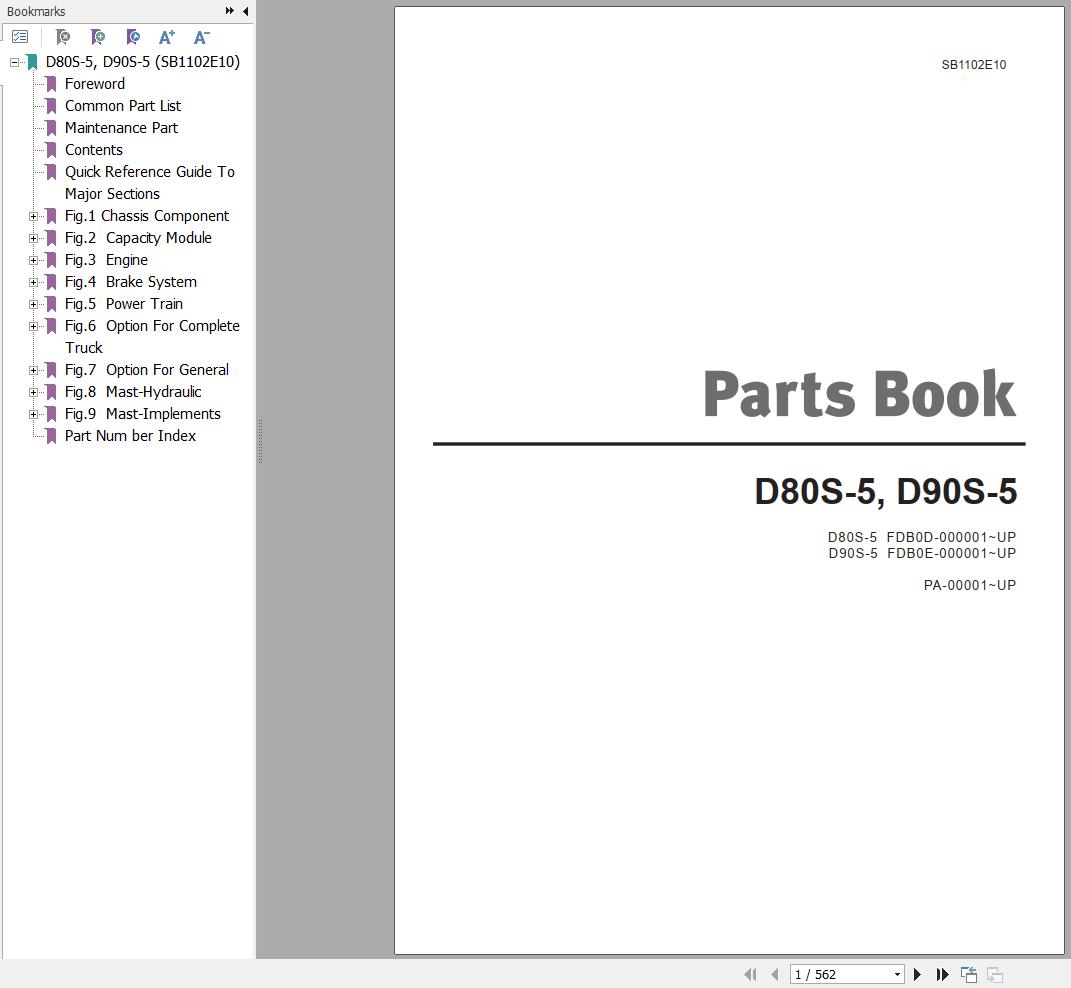Click the bookmark icon beside Fig.3 Engine
Image resolution: width=1071 pixels, height=988 pixels.
click(51, 260)
